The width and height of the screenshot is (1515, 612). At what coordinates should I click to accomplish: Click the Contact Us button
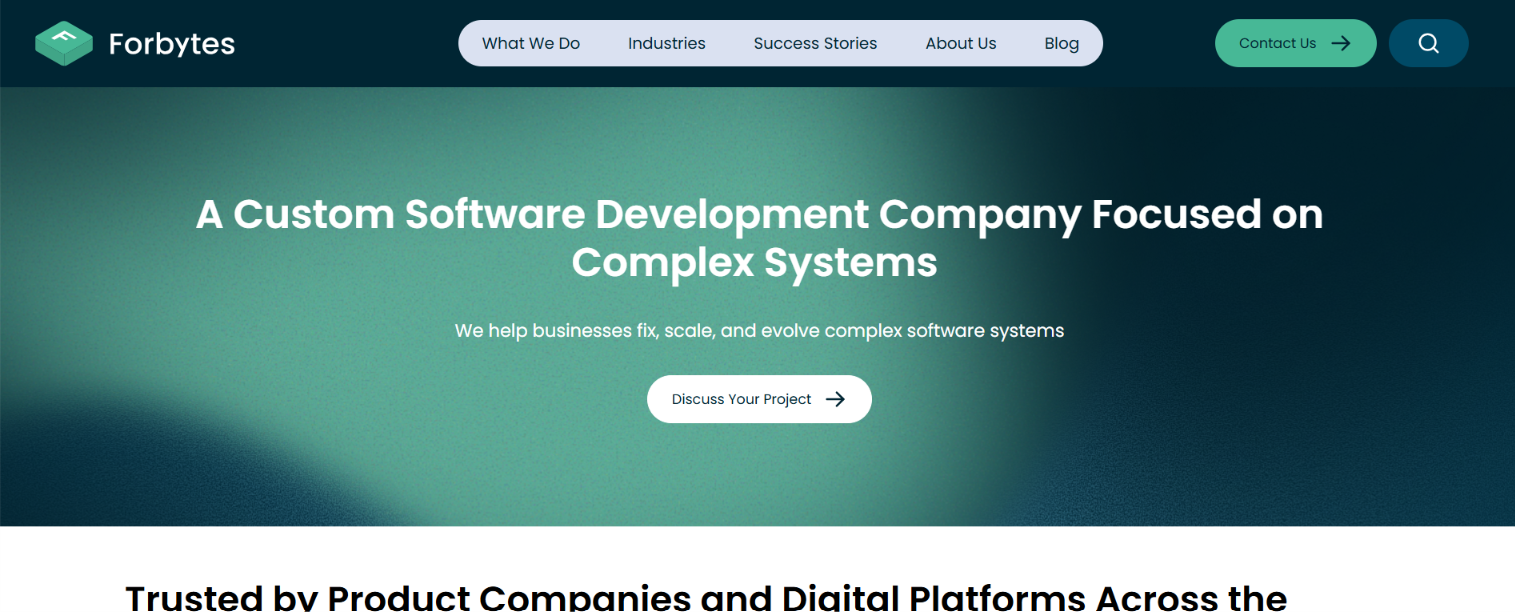(x=1295, y=43)
